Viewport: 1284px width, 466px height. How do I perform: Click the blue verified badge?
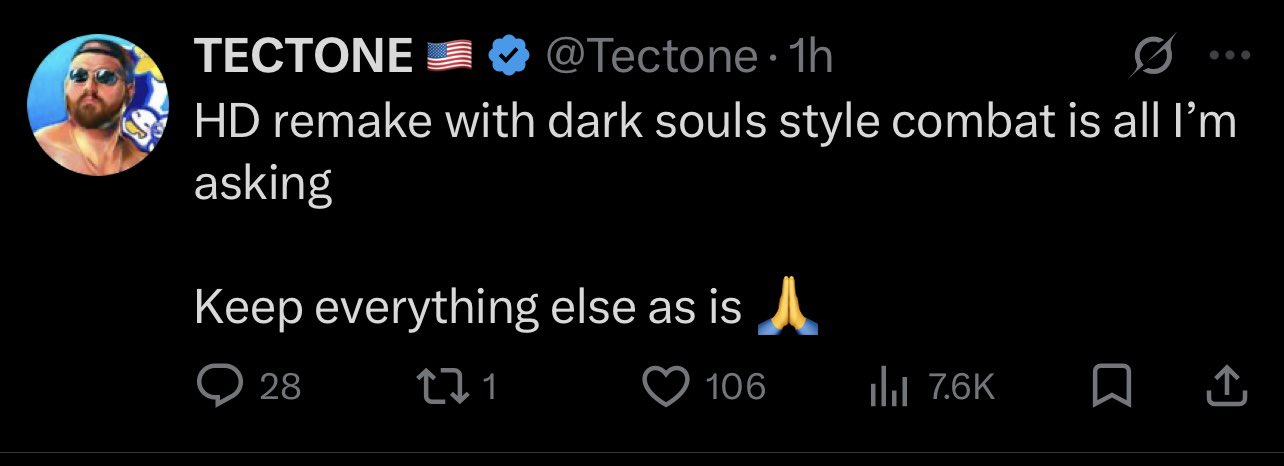[x=509, y=58]
